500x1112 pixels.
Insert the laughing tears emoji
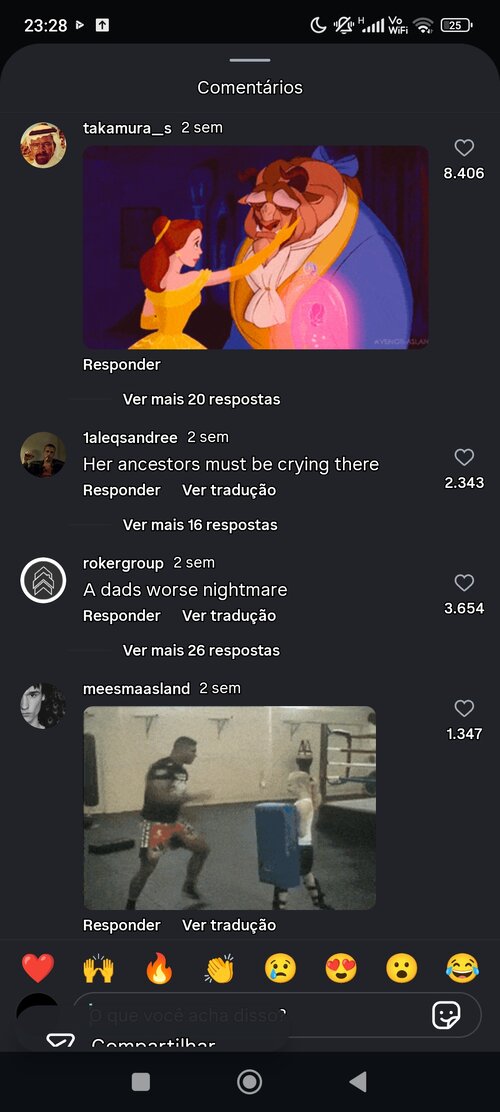462,968
